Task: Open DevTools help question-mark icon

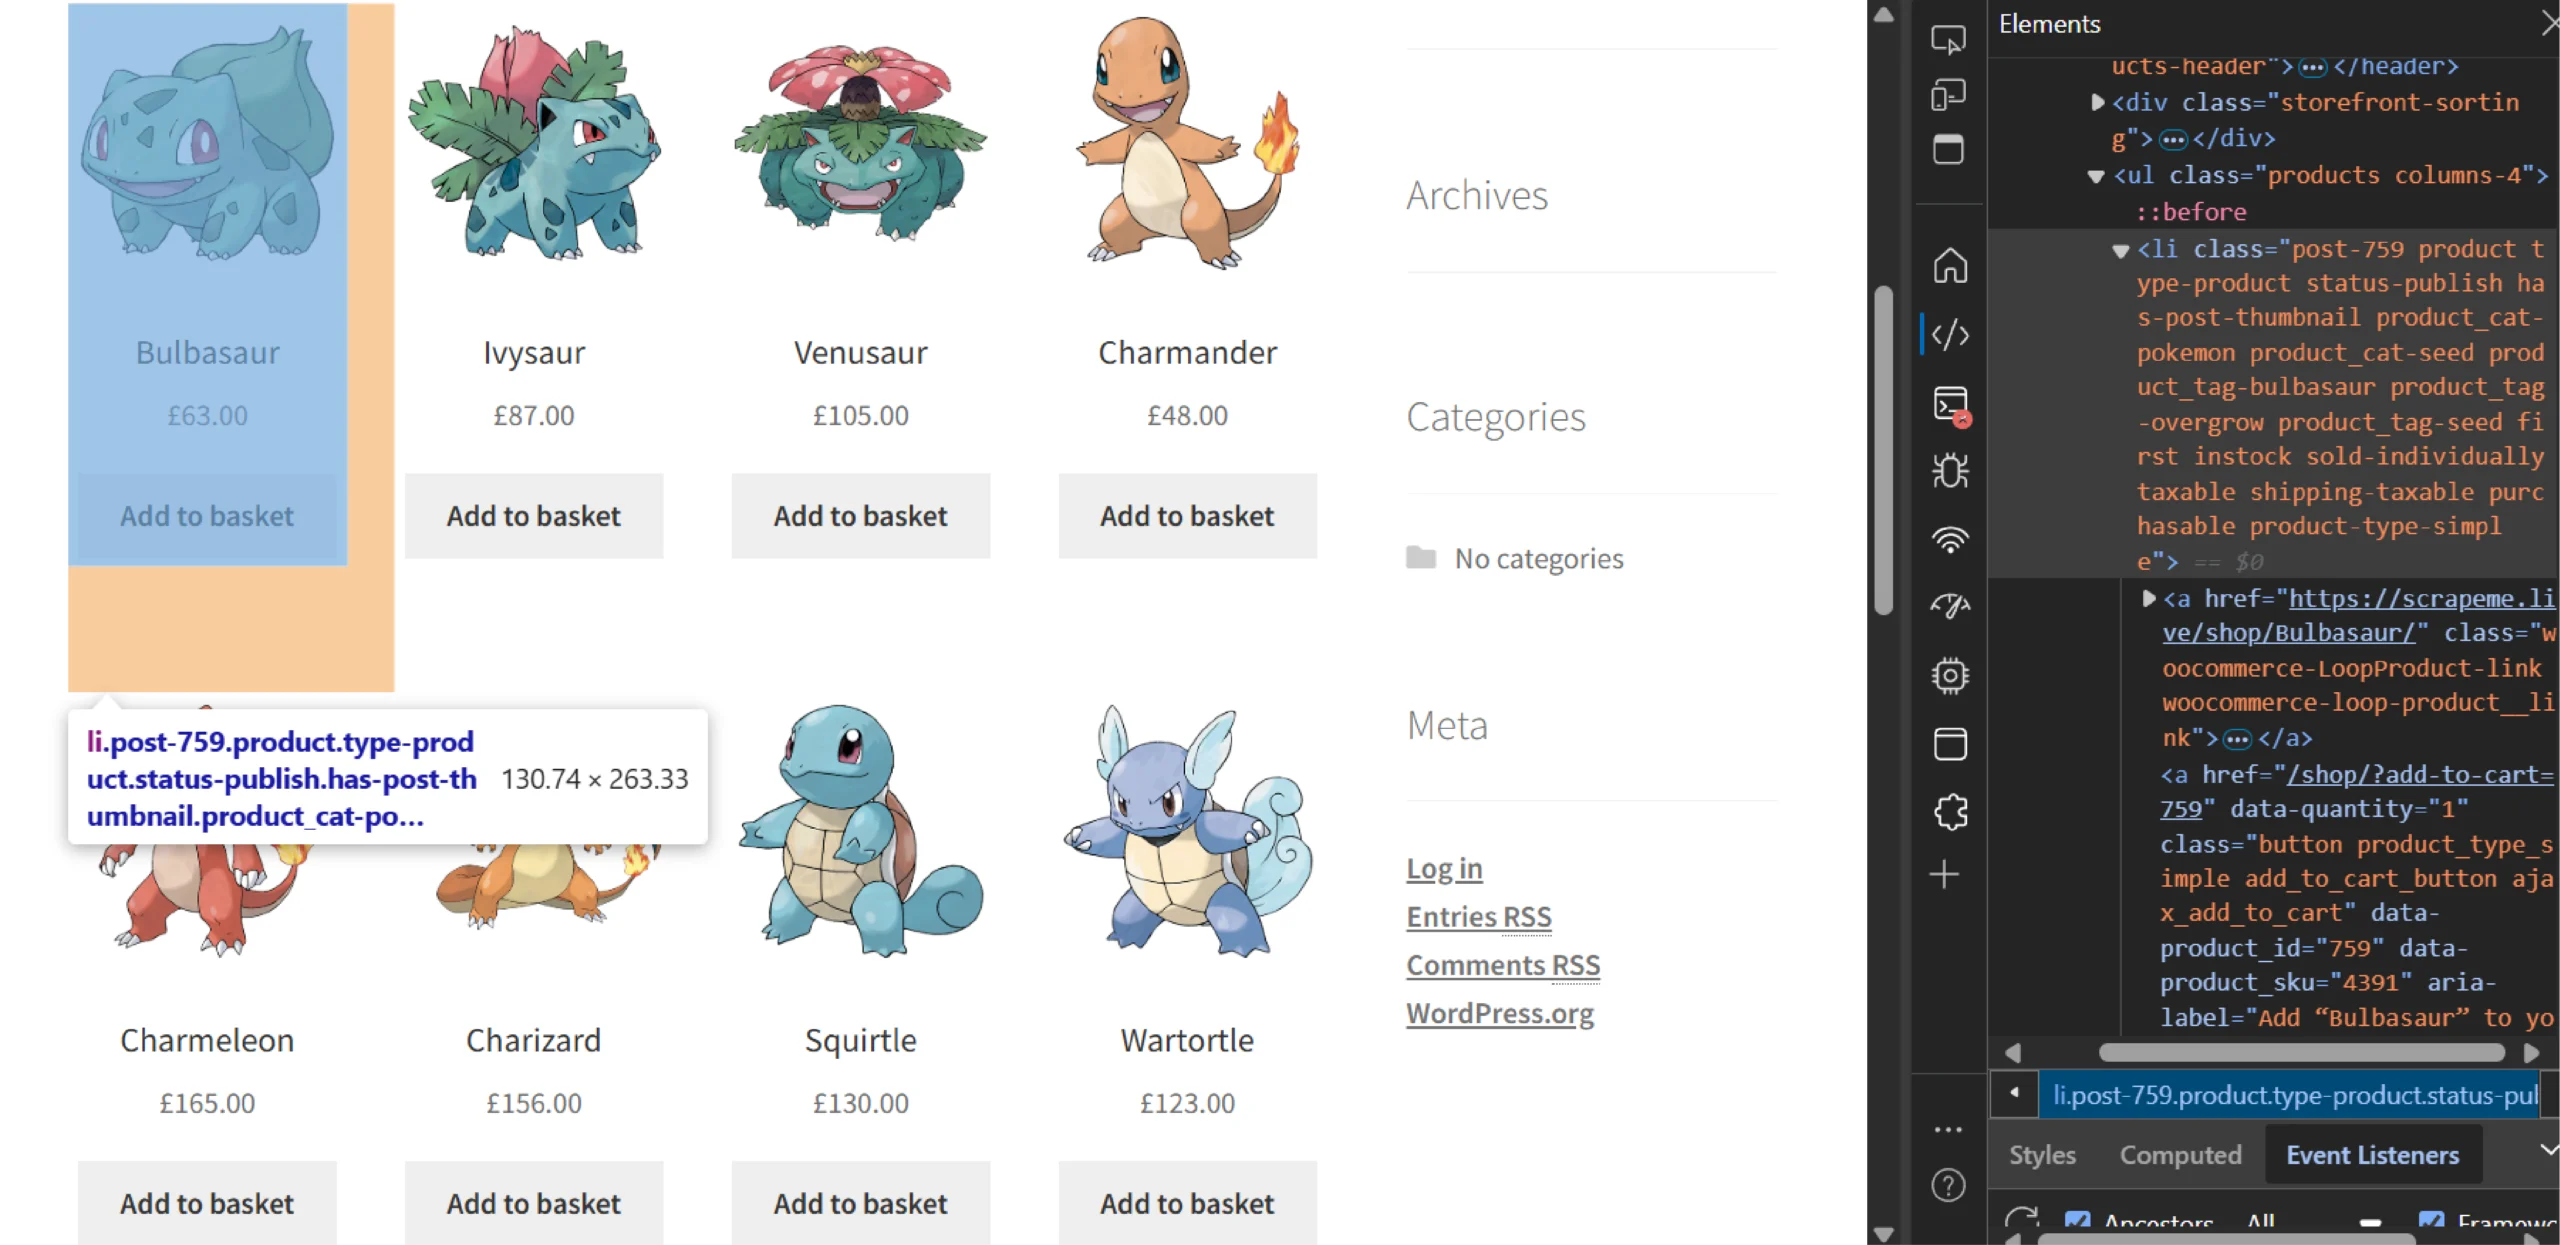Action: (x=1948, y=1185)
